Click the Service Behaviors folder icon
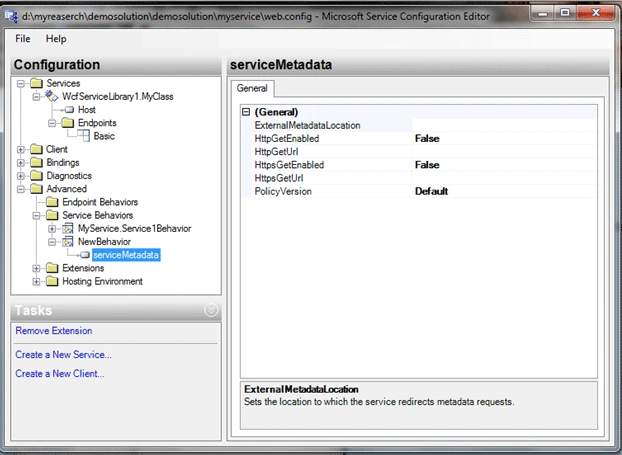Viewport: 622px width, 455px height. [x=52, y=215]
